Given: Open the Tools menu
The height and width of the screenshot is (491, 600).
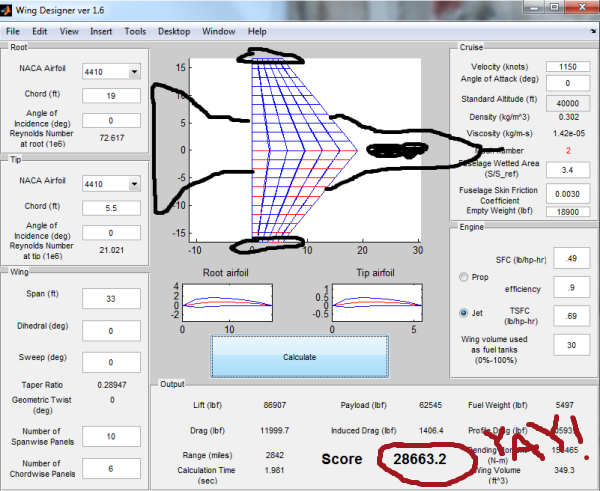Looking at the screenshot, I should tap(135, 31).
